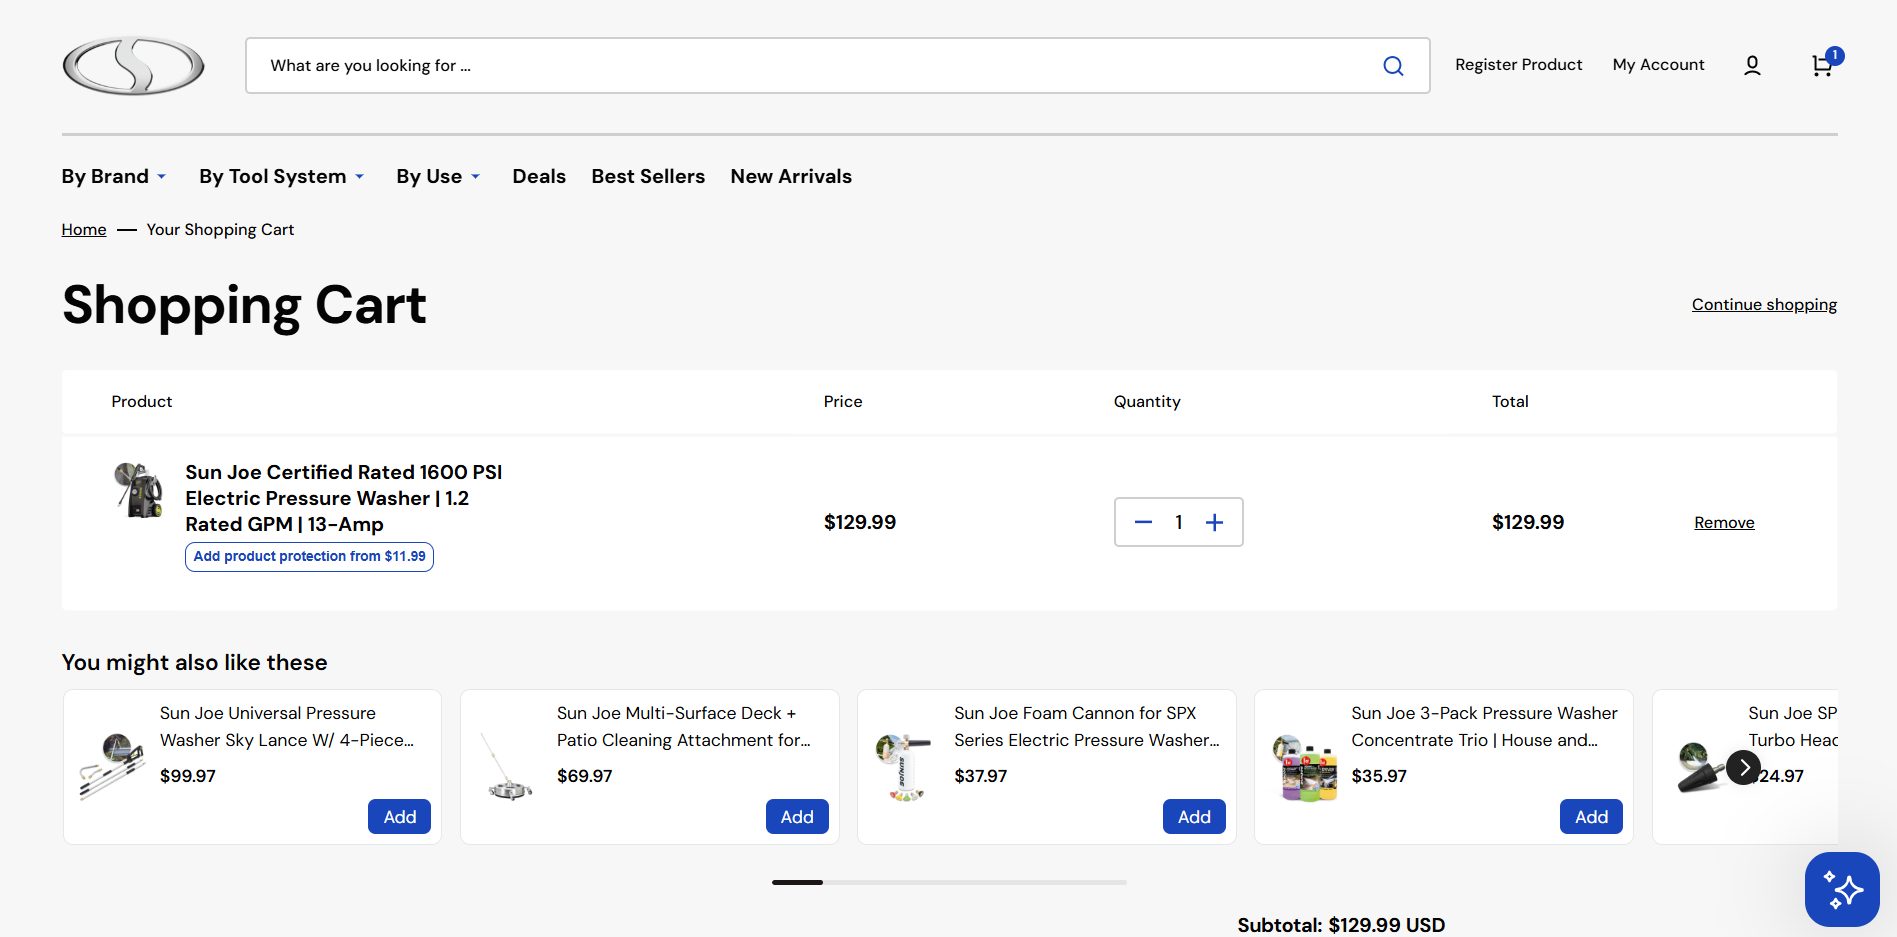Click the $99.97 Sky Lance price

(x=188, y=776)
